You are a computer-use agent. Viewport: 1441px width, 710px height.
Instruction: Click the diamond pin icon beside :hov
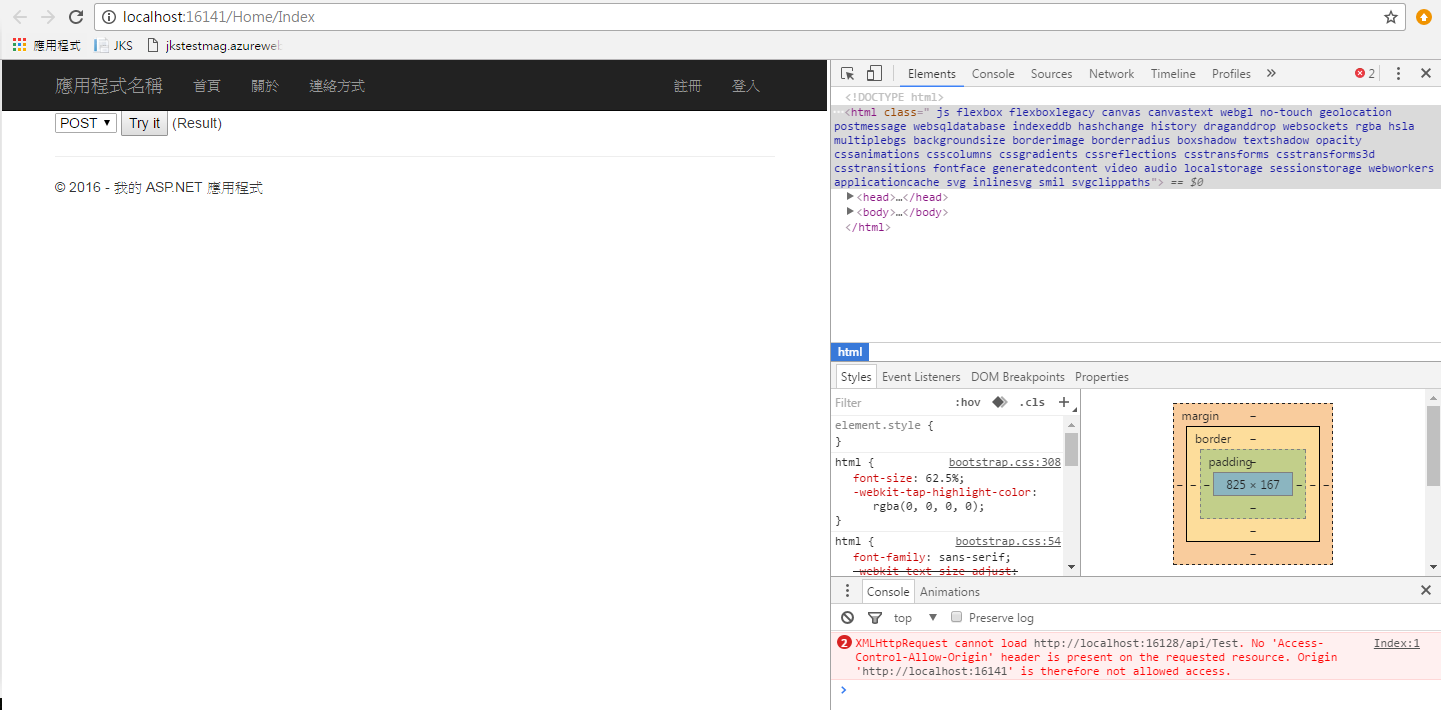[x=999, y=402]
